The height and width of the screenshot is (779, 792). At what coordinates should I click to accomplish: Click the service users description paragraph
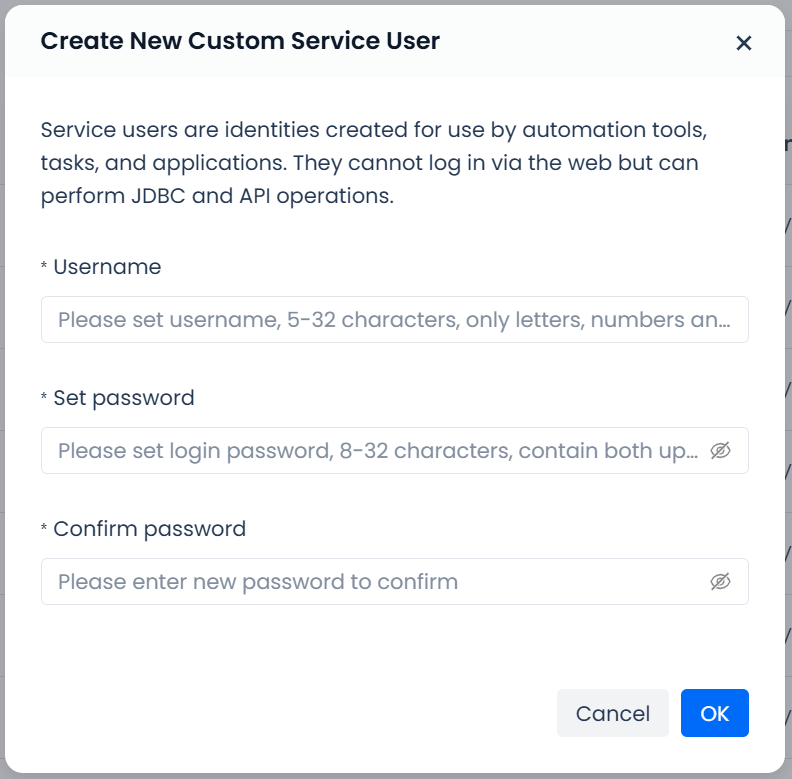[372, 163]
